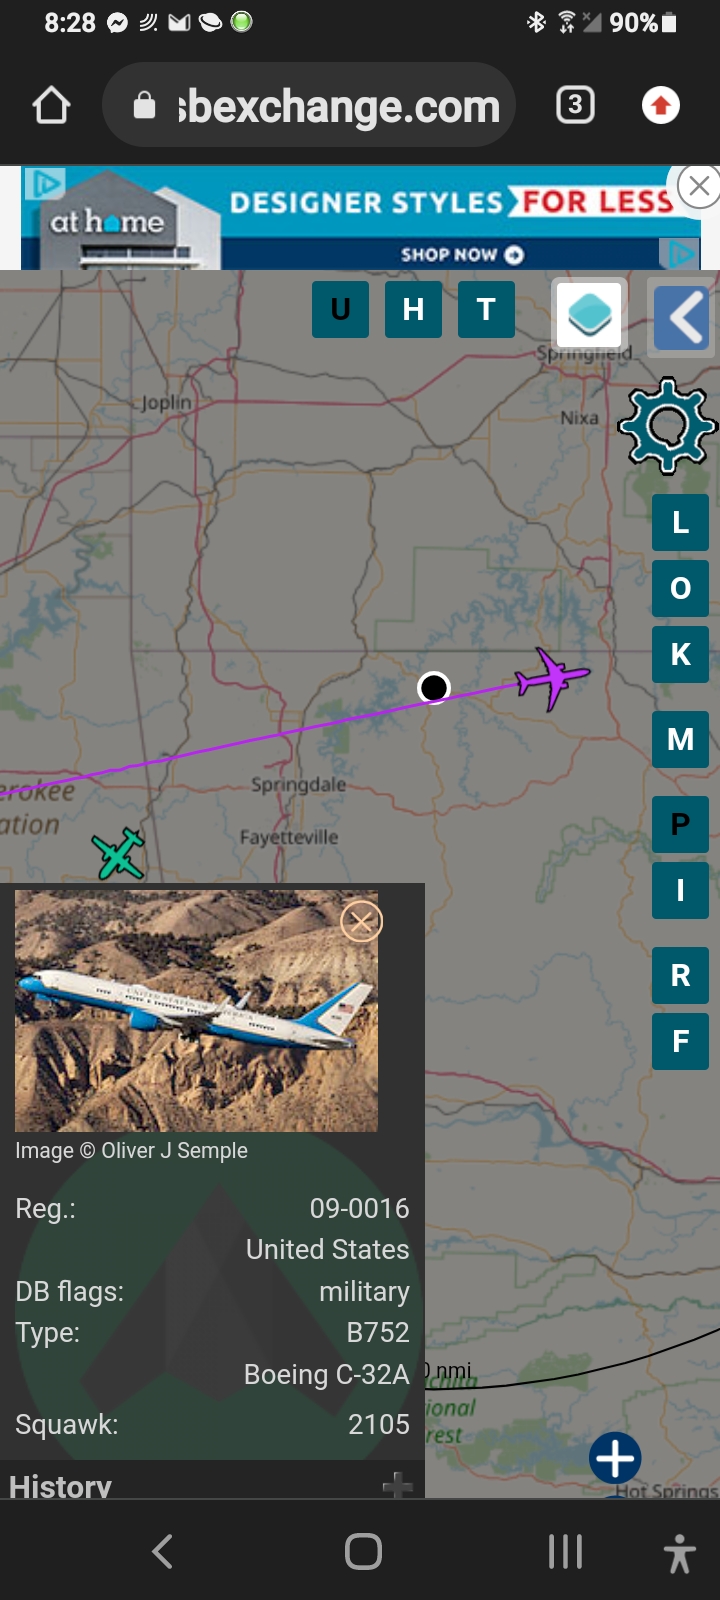
Task: Collapse sidebar with the left arrow button
Action: (x=684, y=317)
